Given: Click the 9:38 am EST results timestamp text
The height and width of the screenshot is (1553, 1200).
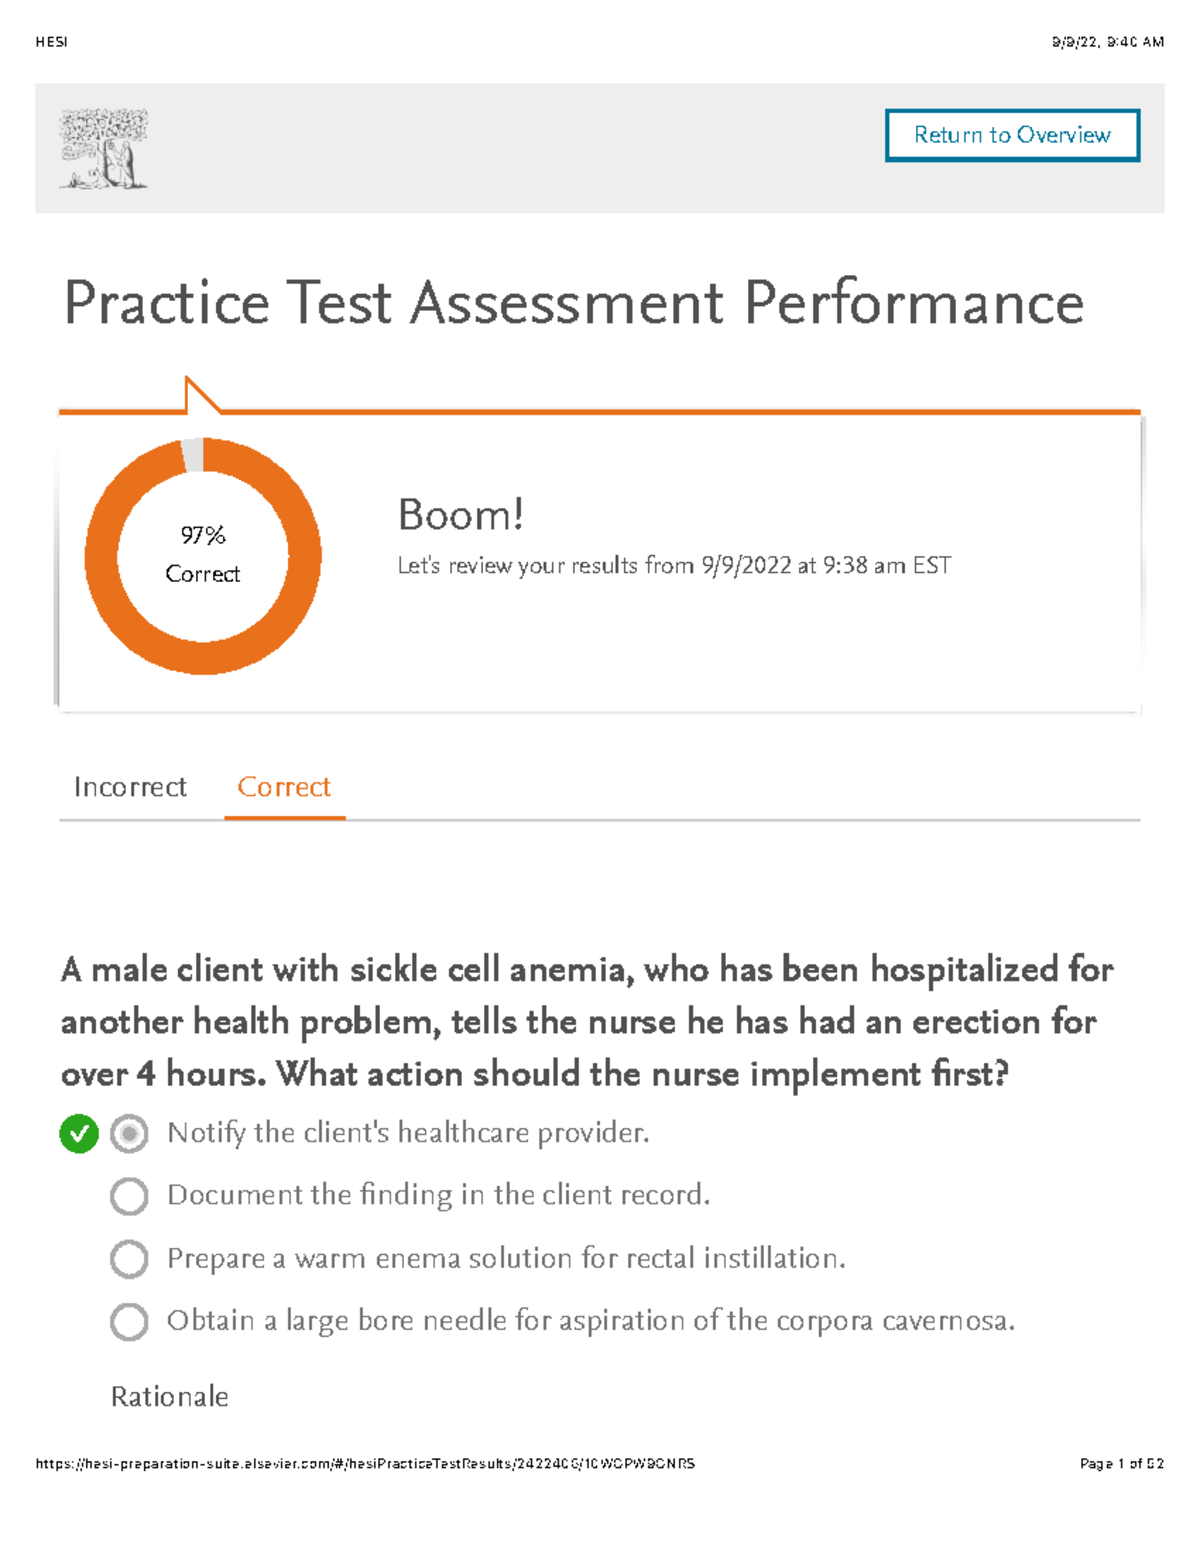Looking at the screenshot, I should [885, 564].
